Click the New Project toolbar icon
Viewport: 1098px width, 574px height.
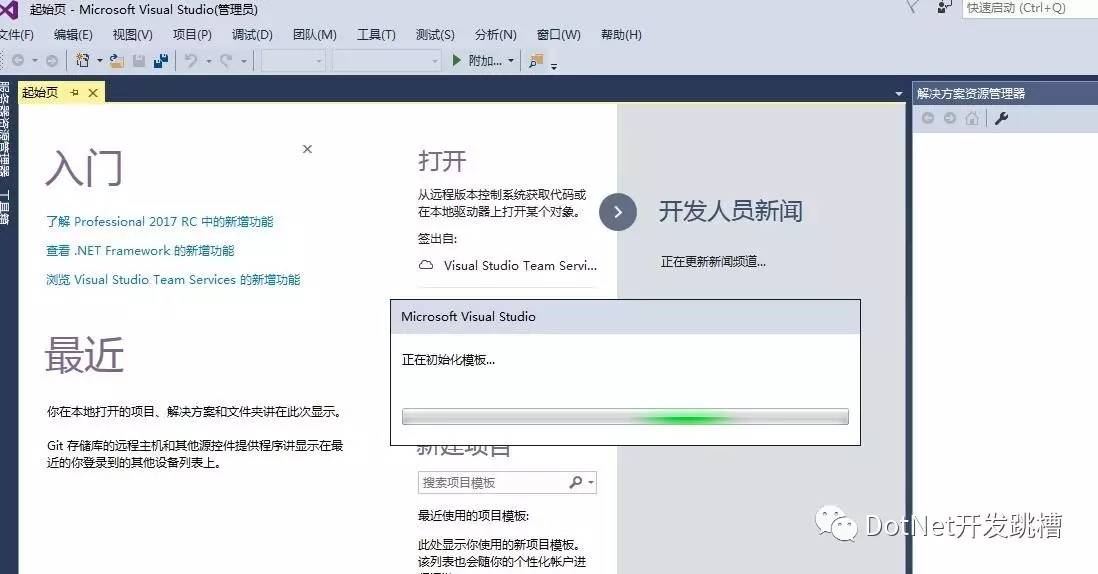click(83, 61)
